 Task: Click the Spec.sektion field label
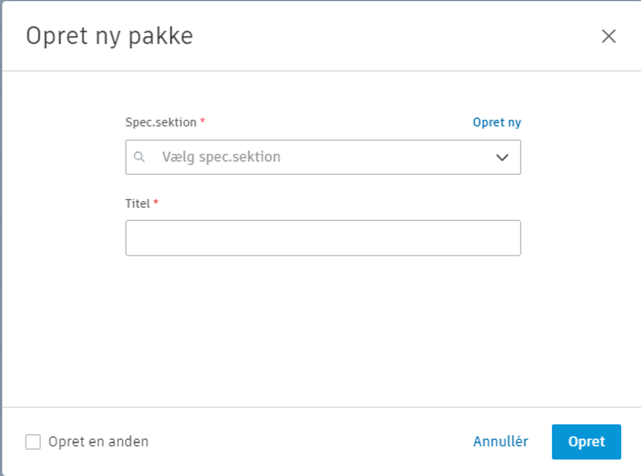pyautogui.click(x=161, y=122)
